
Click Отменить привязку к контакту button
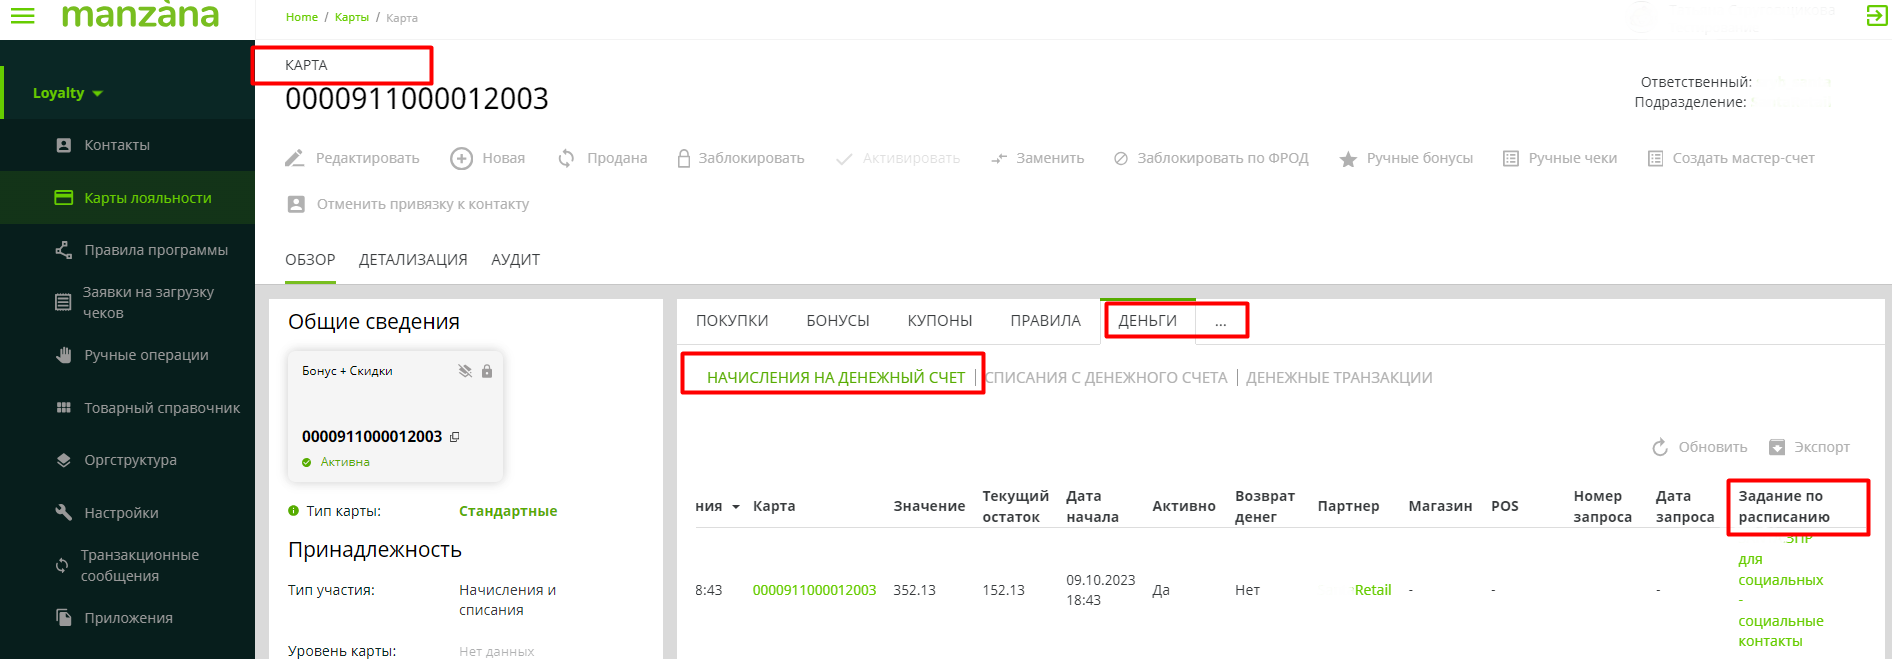422,204
